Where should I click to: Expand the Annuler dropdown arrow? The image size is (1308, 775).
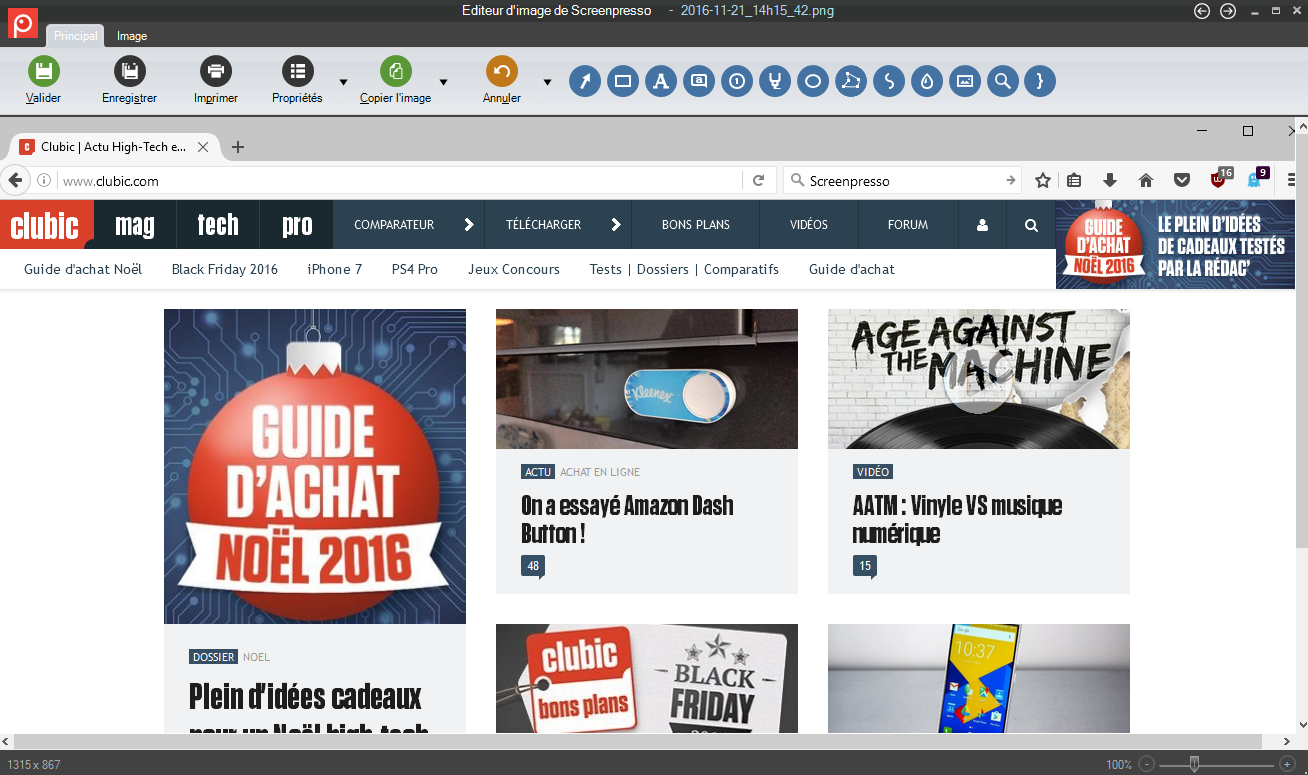(547, 82)
